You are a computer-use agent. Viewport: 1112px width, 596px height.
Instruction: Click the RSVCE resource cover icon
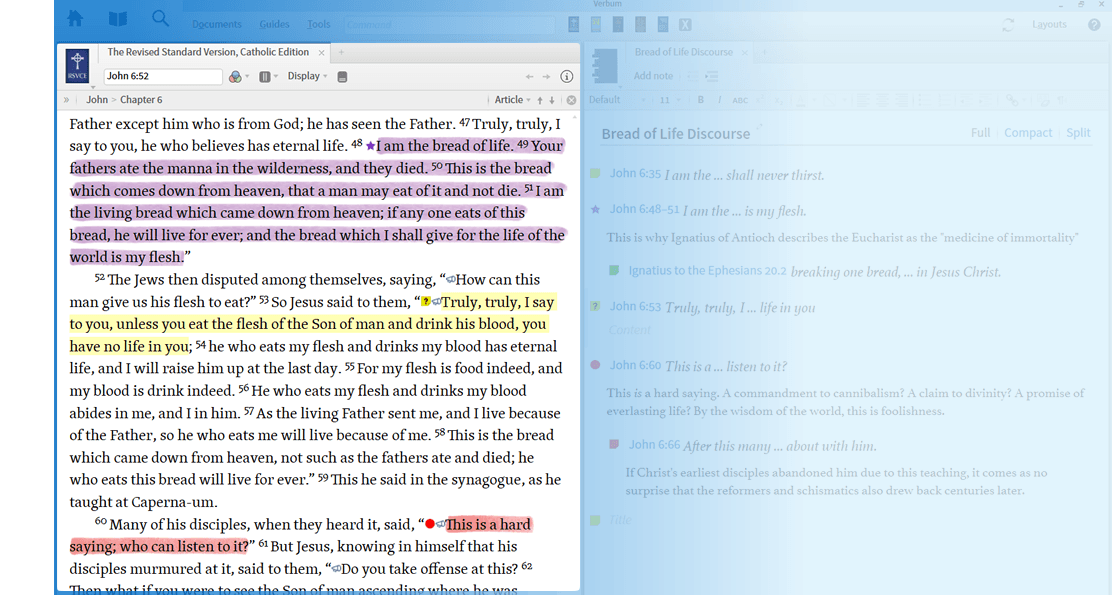click(x=77, y=66)
